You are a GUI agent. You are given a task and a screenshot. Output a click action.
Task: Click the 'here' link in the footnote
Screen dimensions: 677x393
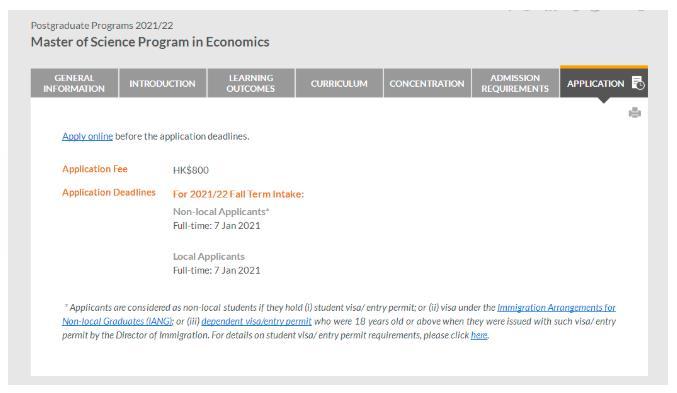479,335
